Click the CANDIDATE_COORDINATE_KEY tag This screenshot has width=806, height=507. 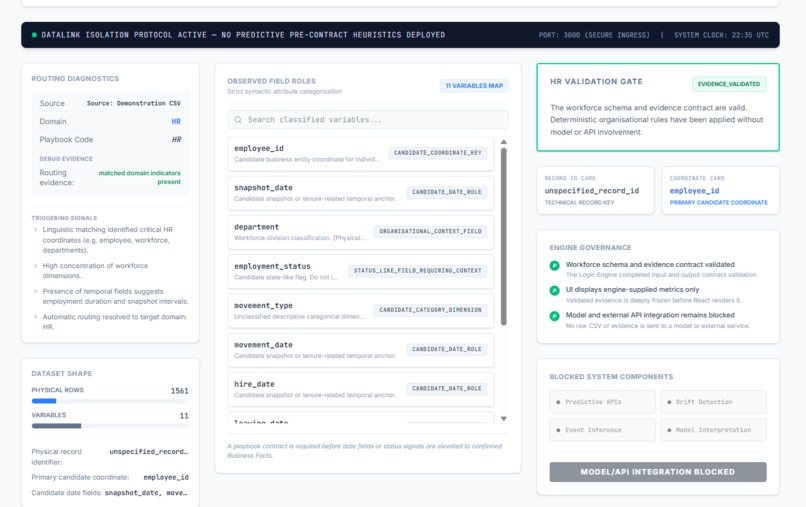(437, 153)
